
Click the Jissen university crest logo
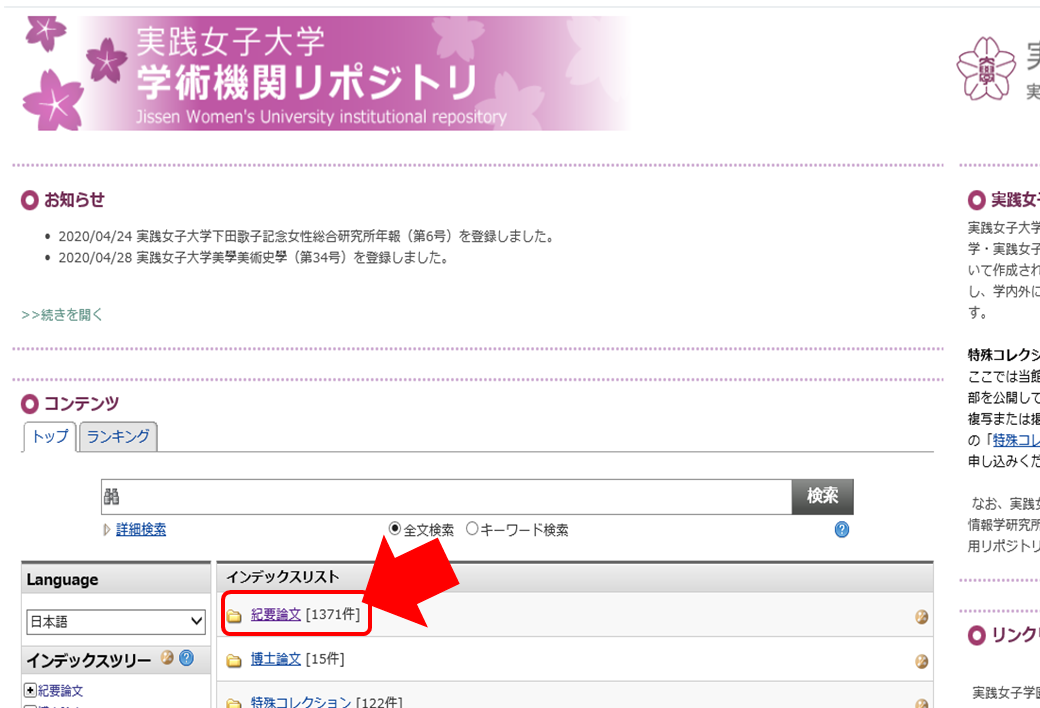pos(986,68)
